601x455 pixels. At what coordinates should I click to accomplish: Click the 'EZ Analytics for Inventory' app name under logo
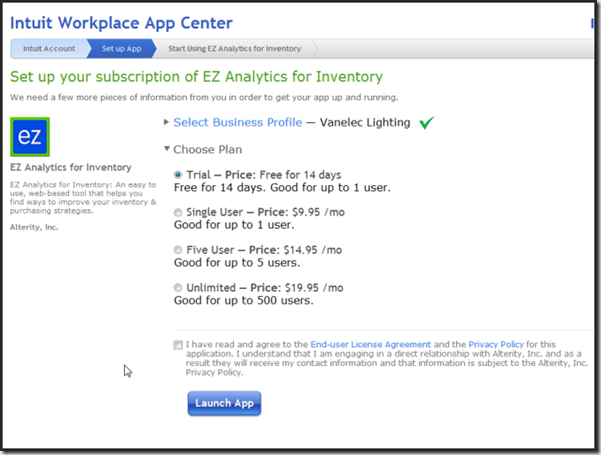pyautogui.click(x=71, y=168)
